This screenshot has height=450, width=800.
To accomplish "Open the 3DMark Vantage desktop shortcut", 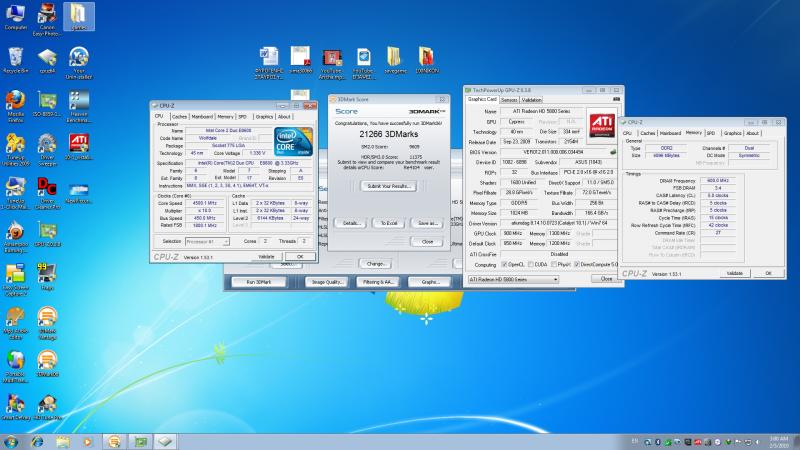I will click(x=47, y=323).
